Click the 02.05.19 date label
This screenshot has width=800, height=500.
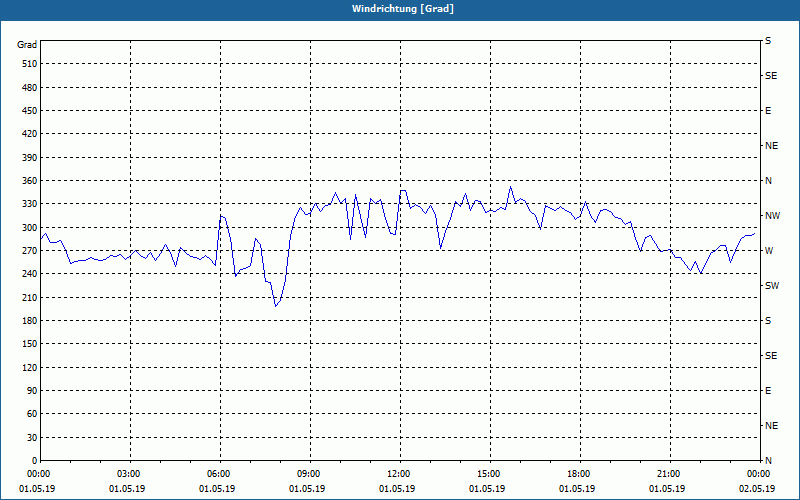coord(757,489)
